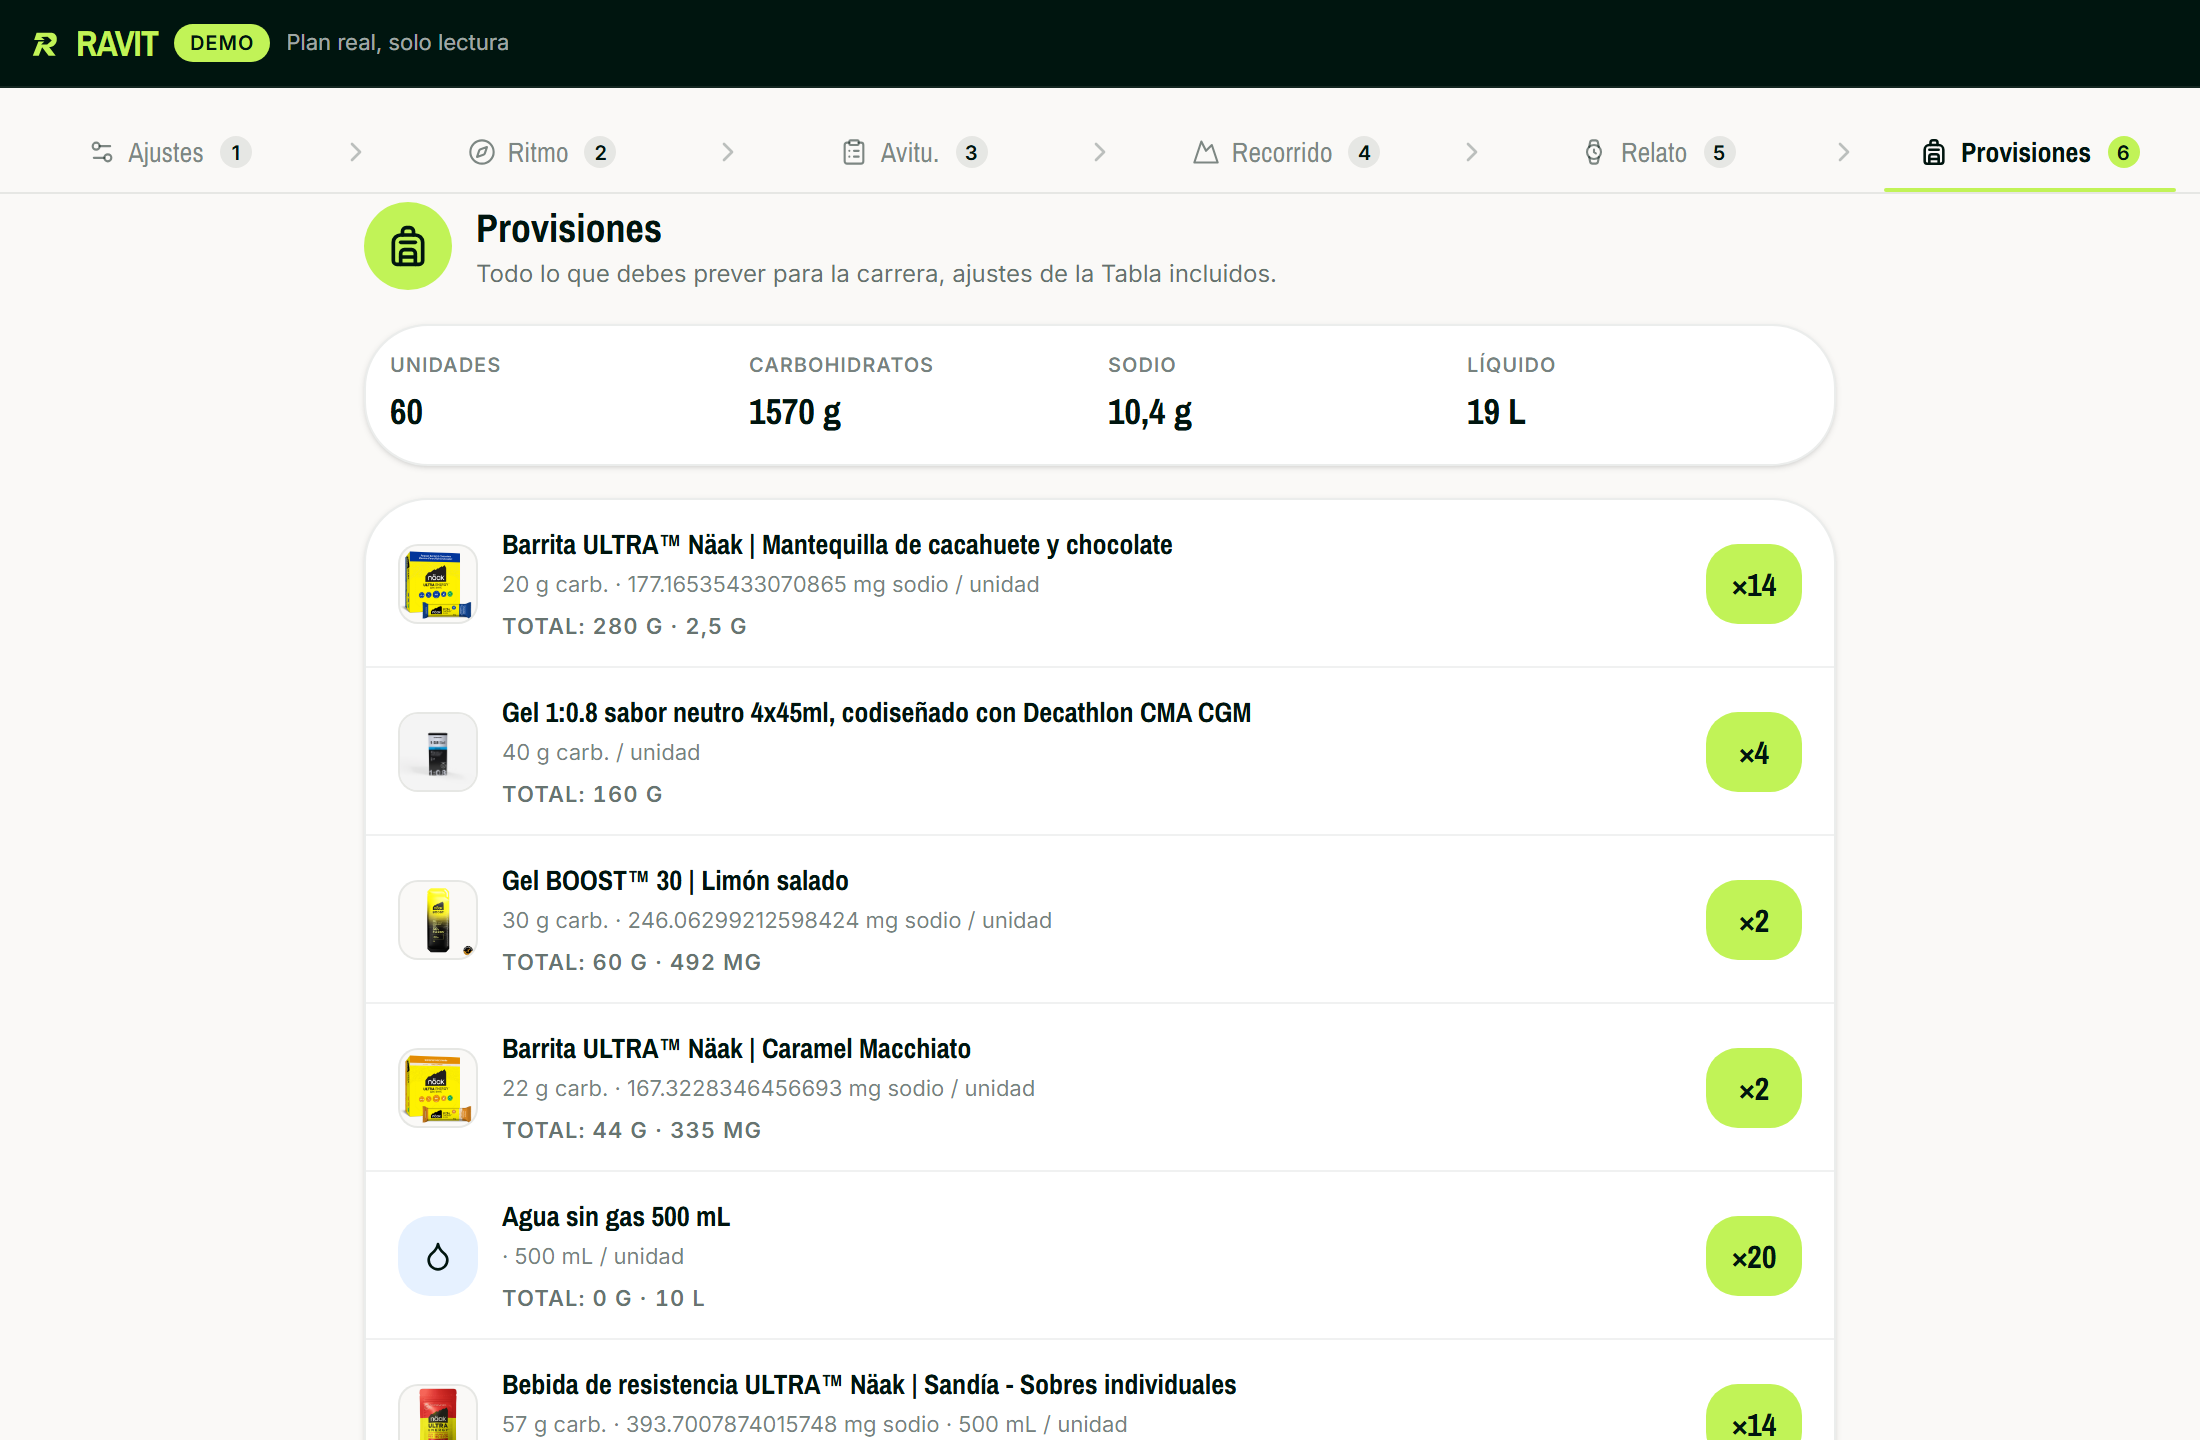Click the chevron after Ajustes
This screenshot has width=2200, height=1440.
pyautogui.click(x=356, y=152)
